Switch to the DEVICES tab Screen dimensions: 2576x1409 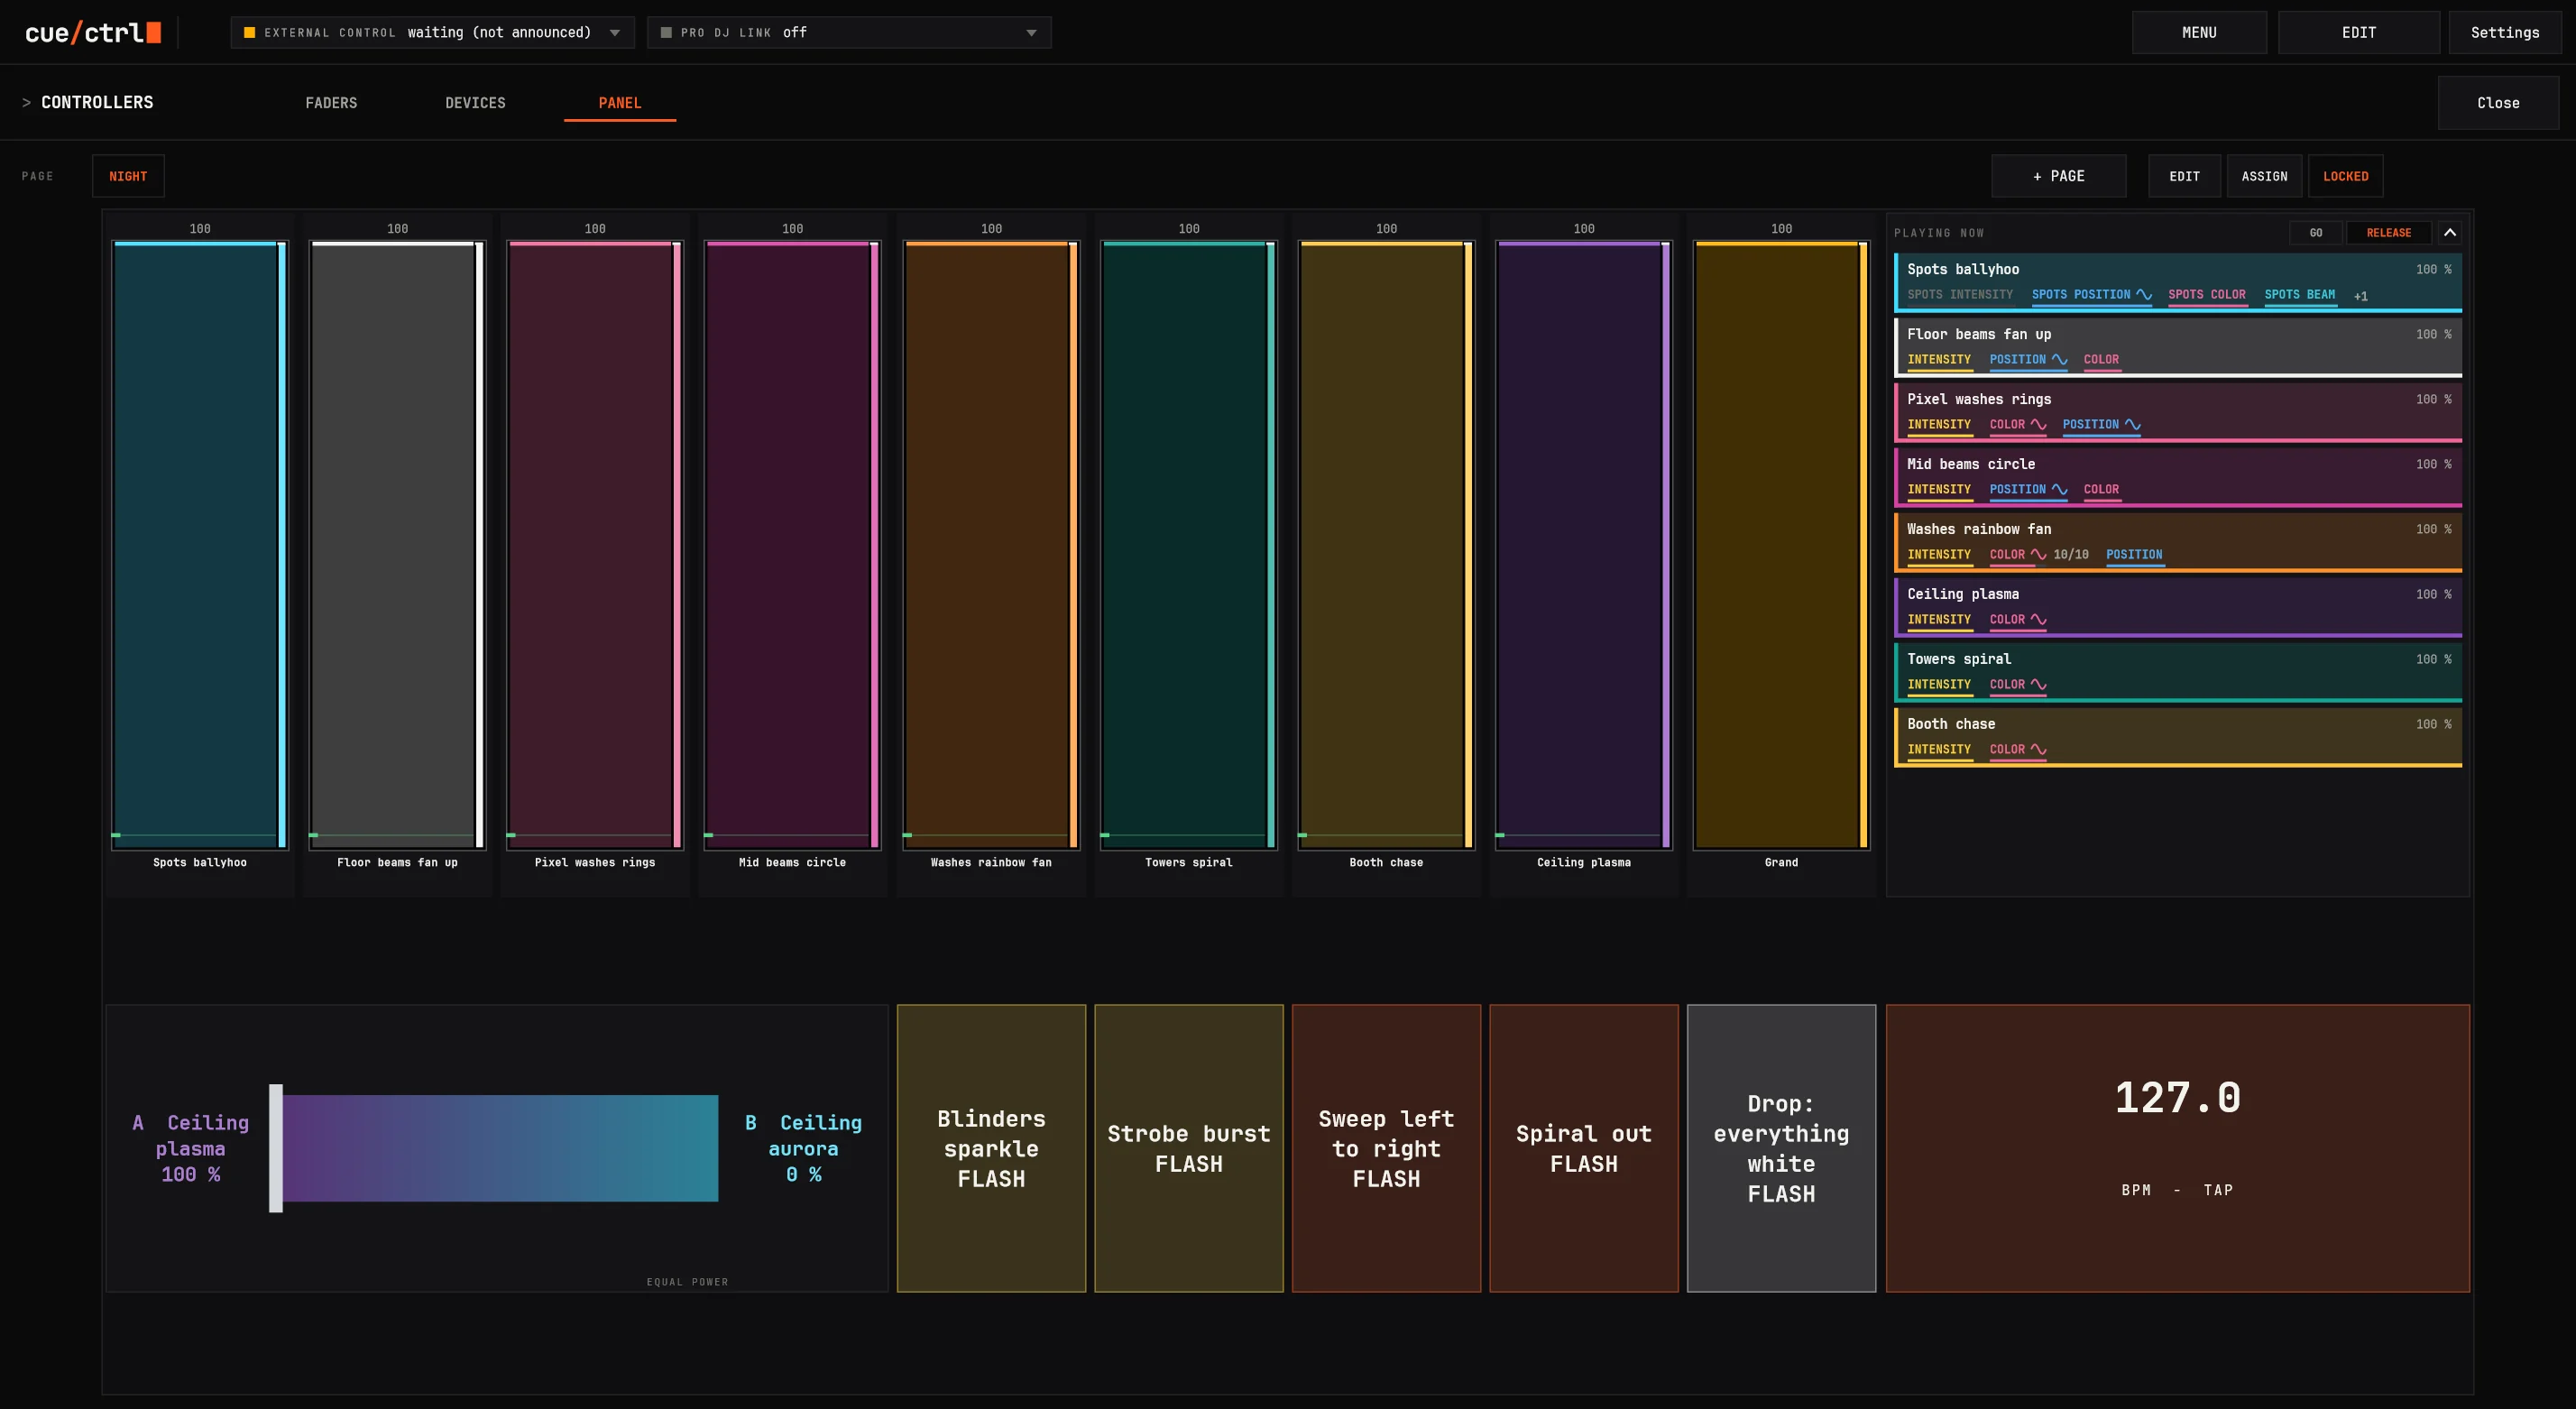475,103
